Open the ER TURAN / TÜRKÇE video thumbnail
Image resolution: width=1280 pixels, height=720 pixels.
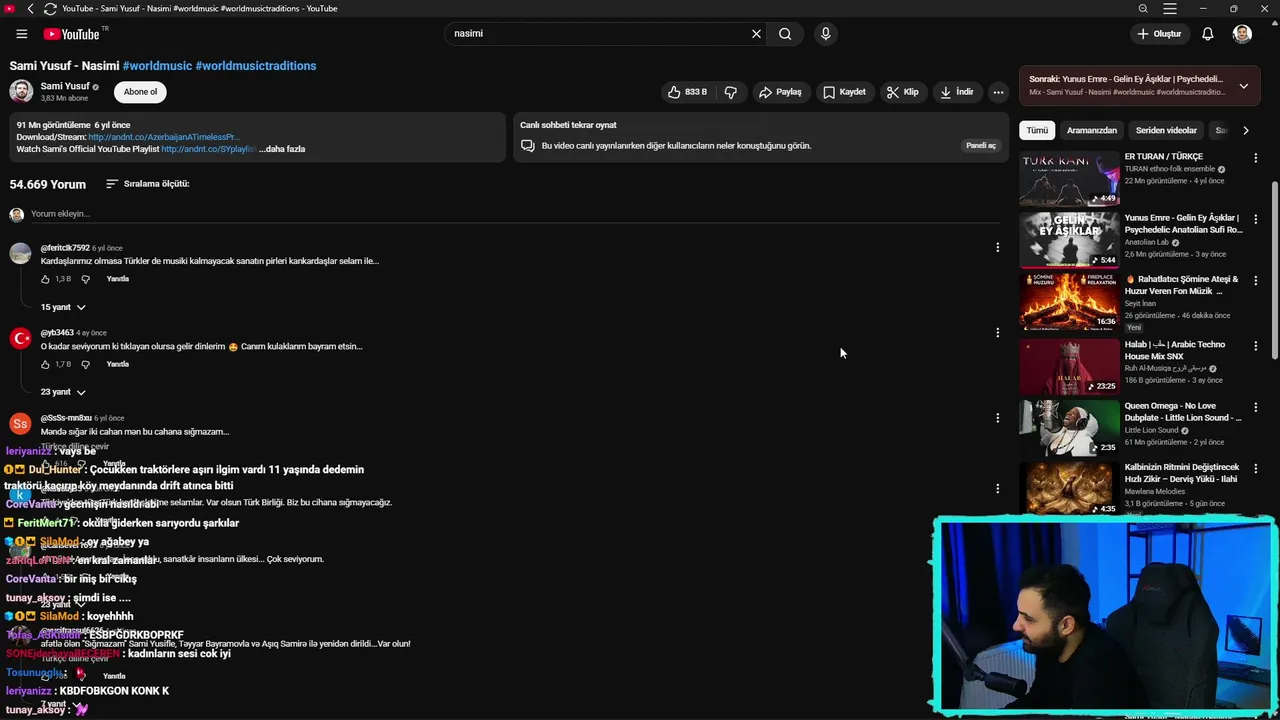1069,178
